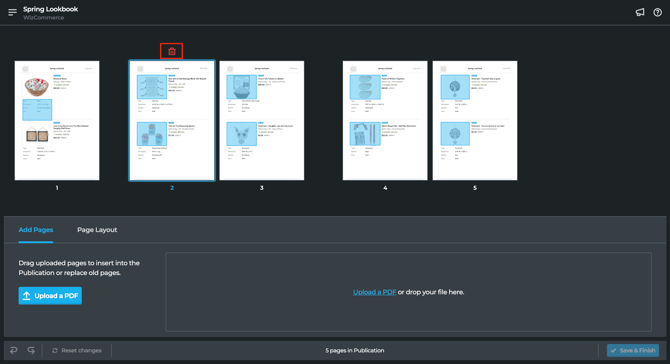Select page 4 thumbnail
This screenshot has width=670, height=364.
click(x=385, y=120)
